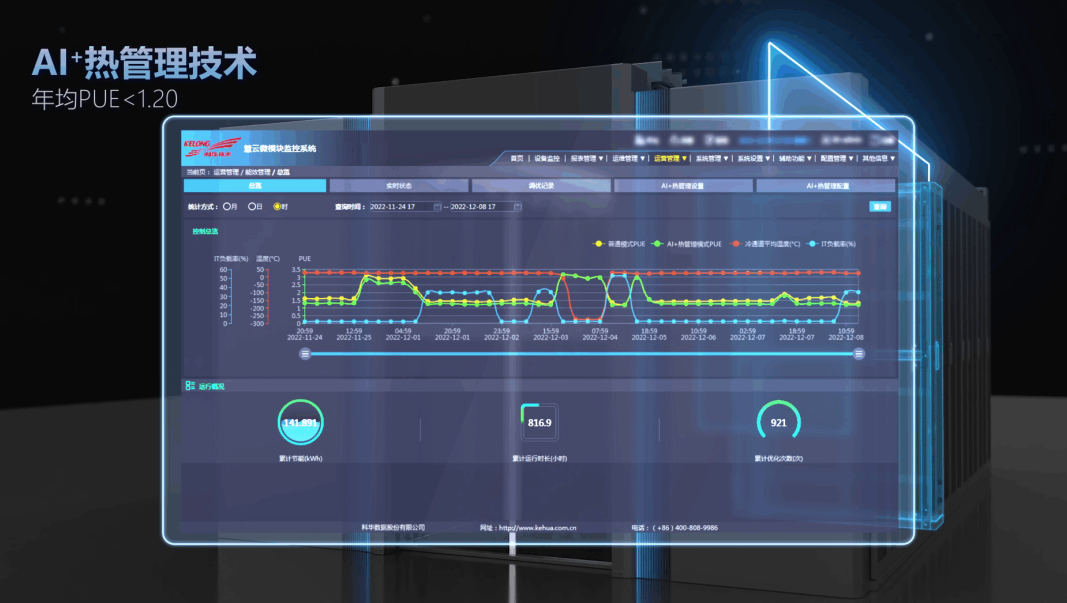The height and width of the screenshot is (603, 1067).
Task: Expand 系统管理 dropdown menu
Action: click(x=712, y=159)
